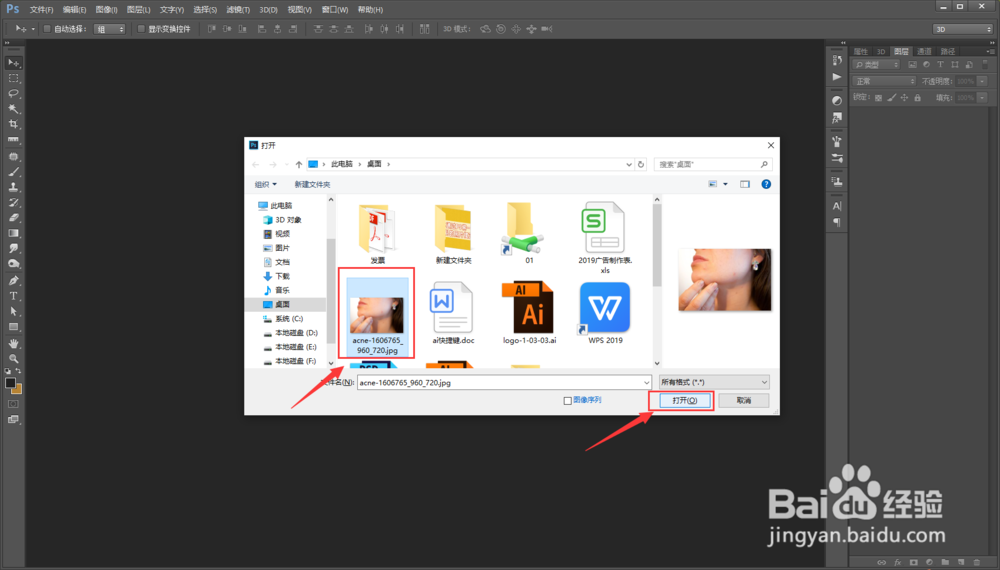Open the Adjustments panel icon
The width and height of the screenshot is (1000, 570).
point(837,101)
